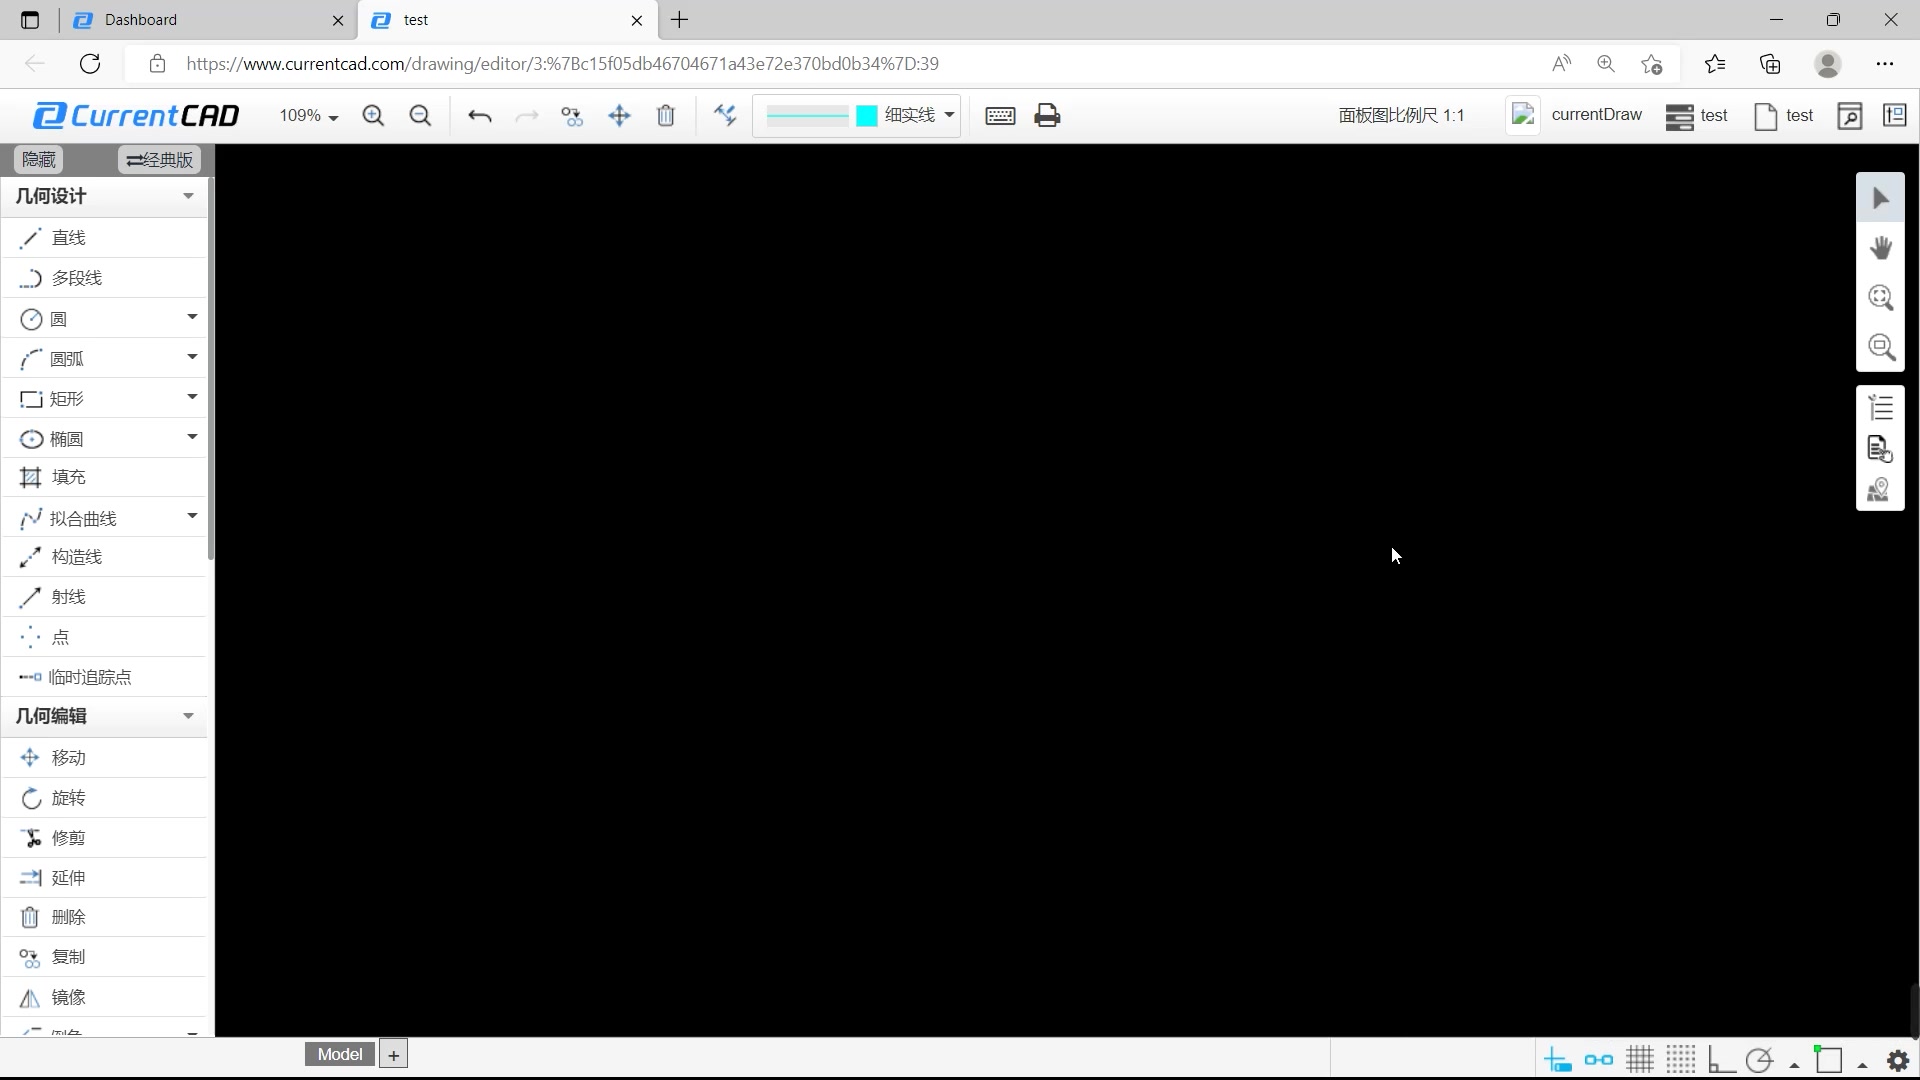
Task: Activate the pan hand tool
Action: coord(1881,248)
